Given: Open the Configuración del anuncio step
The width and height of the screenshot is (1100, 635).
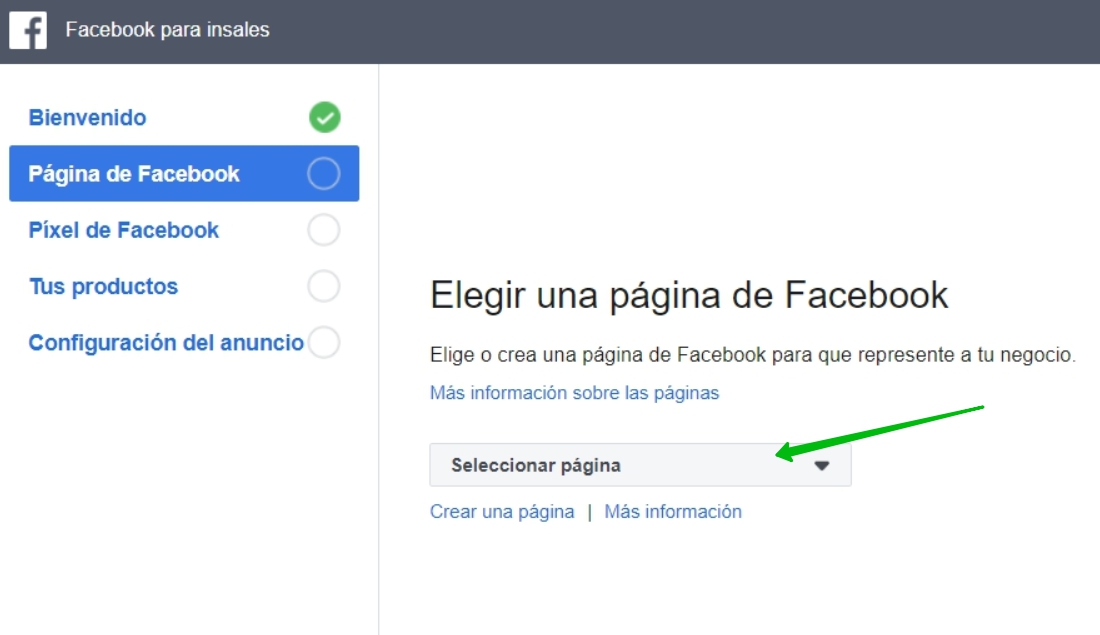Looking at the screenshot, I should [166, 343].
